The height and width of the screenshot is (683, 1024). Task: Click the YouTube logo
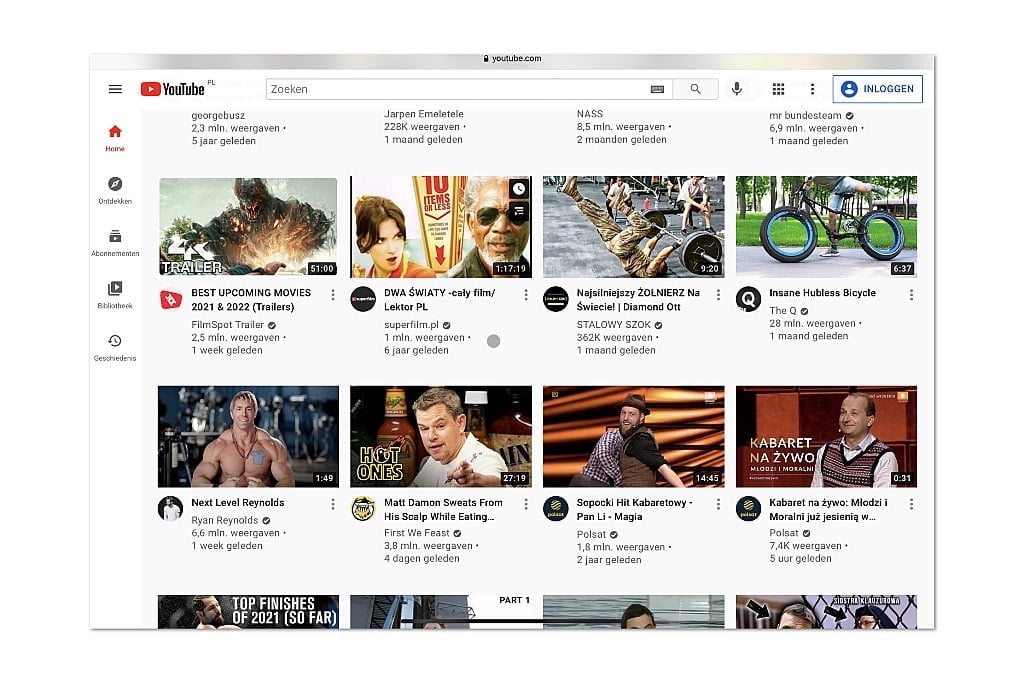click(x=173, y=89)
